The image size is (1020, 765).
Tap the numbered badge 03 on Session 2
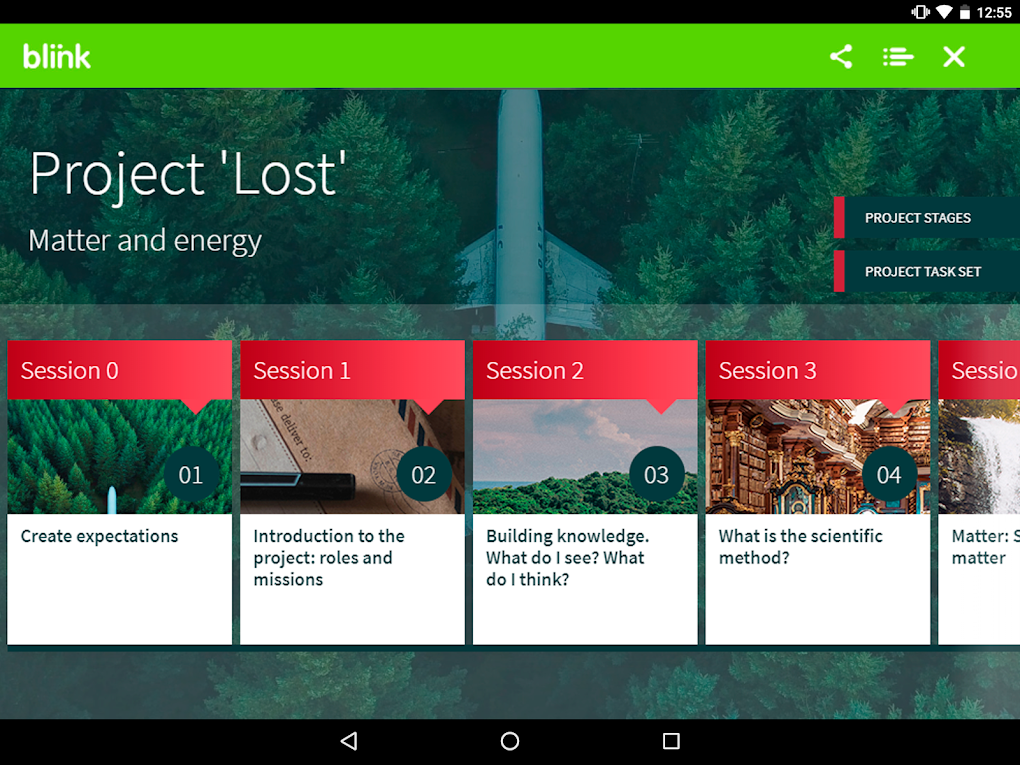click(x=656, y=475)
